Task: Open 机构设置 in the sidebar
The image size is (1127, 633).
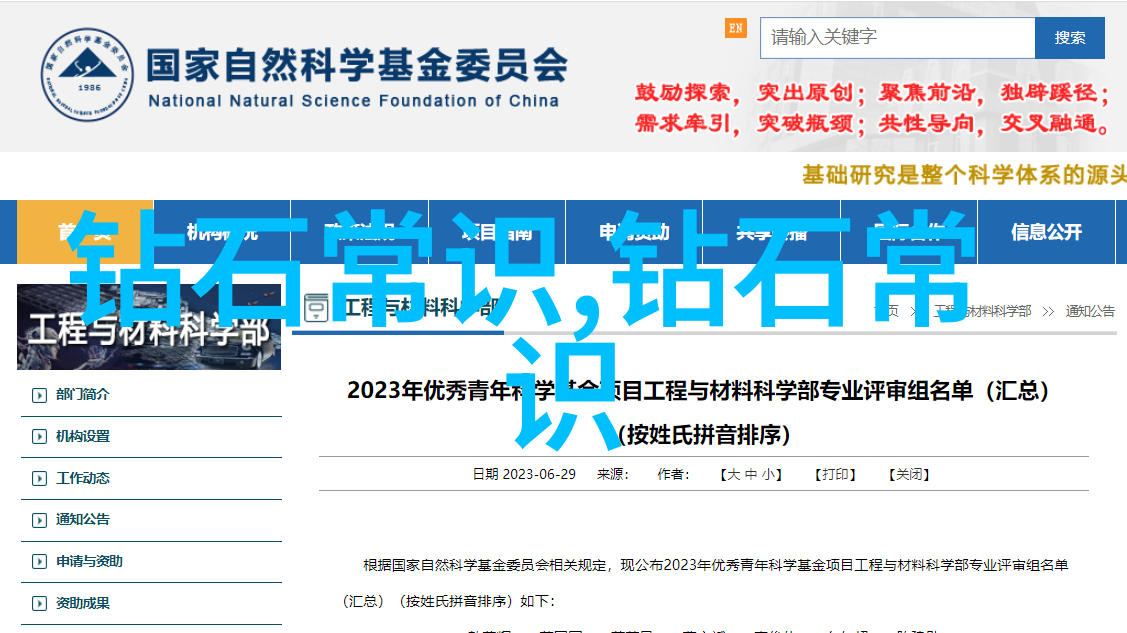Action: 83,436
